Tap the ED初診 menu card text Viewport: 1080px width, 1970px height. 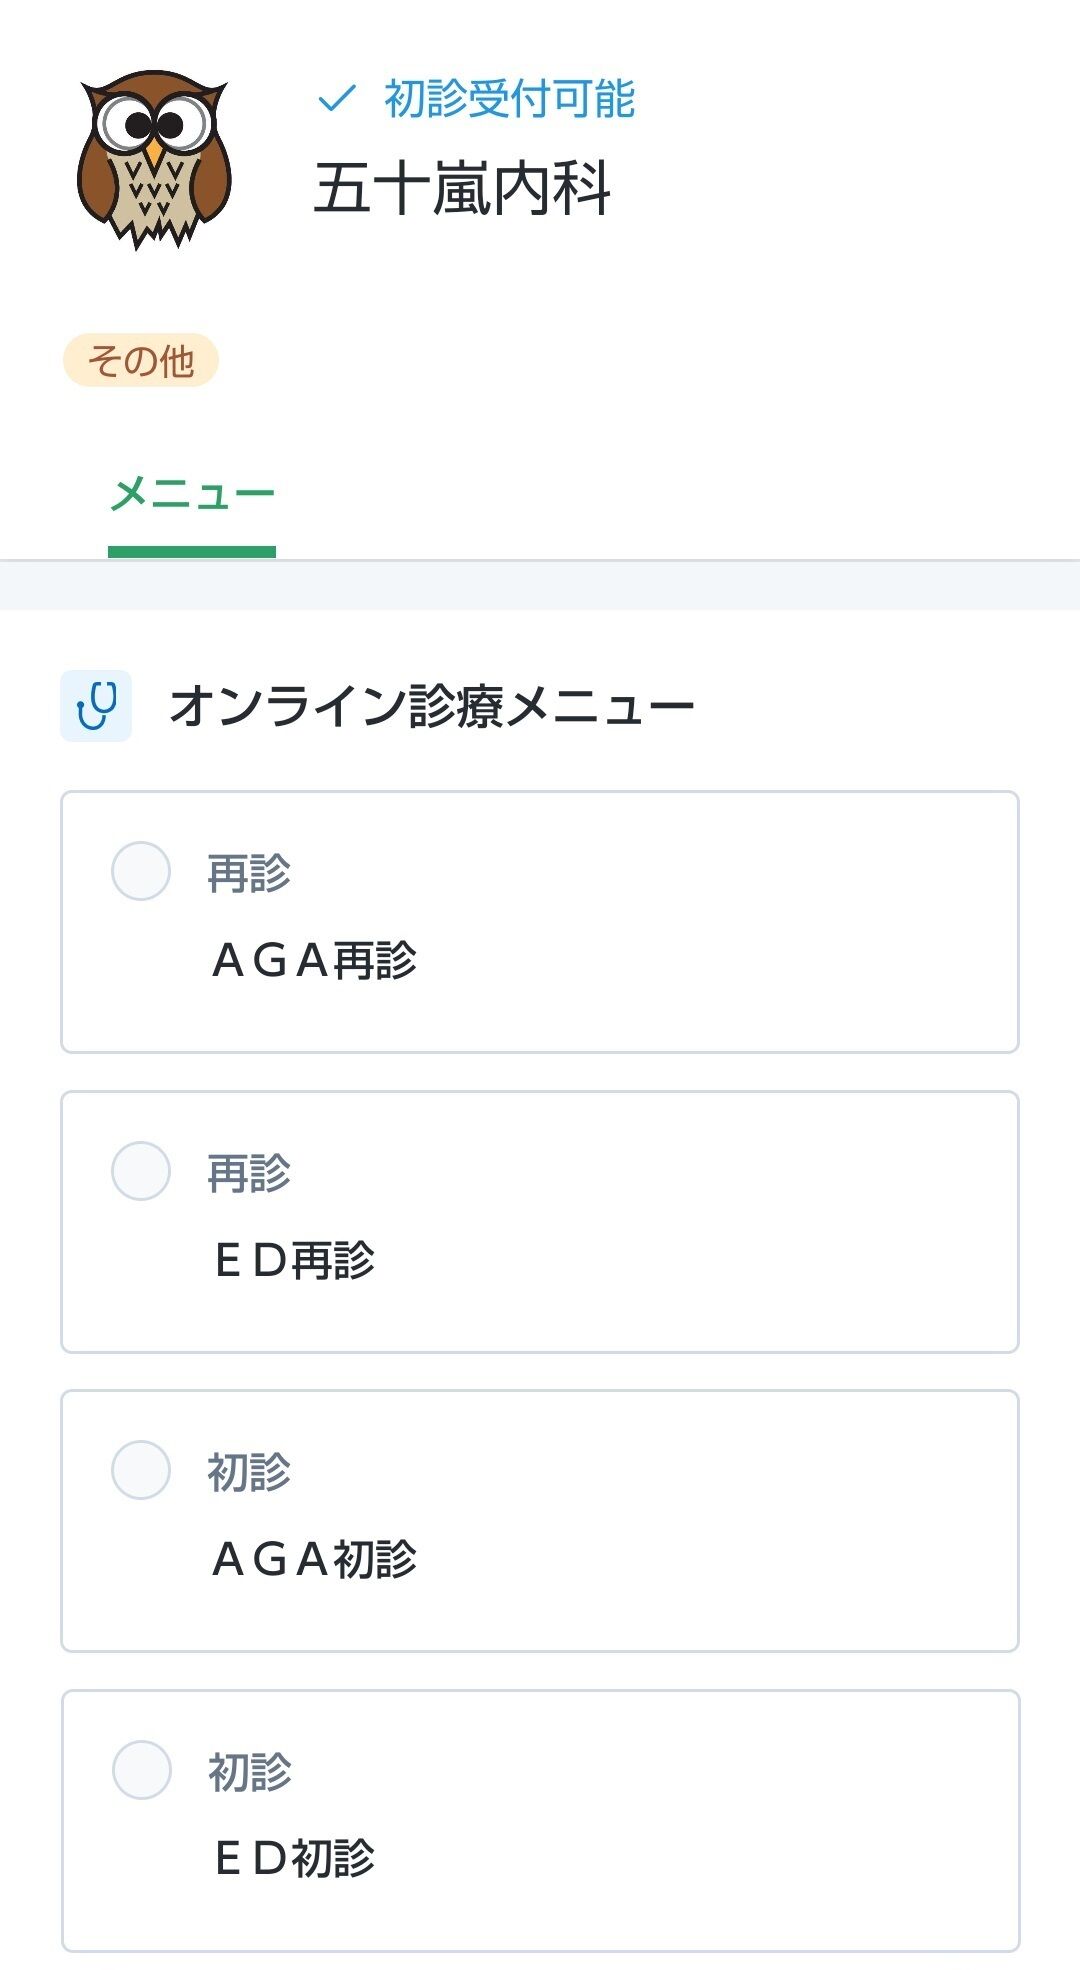(295, 1859)
